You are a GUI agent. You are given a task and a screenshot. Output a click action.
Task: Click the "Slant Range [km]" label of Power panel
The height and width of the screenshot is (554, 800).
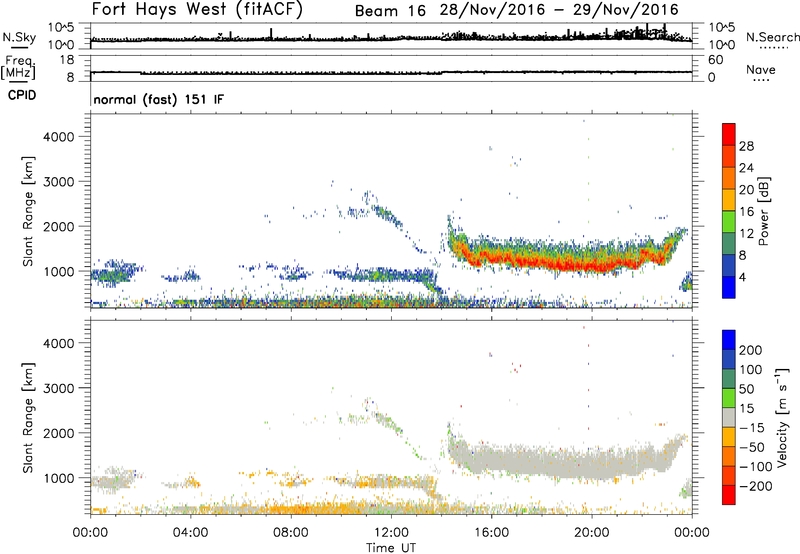(x=28, y=211)
